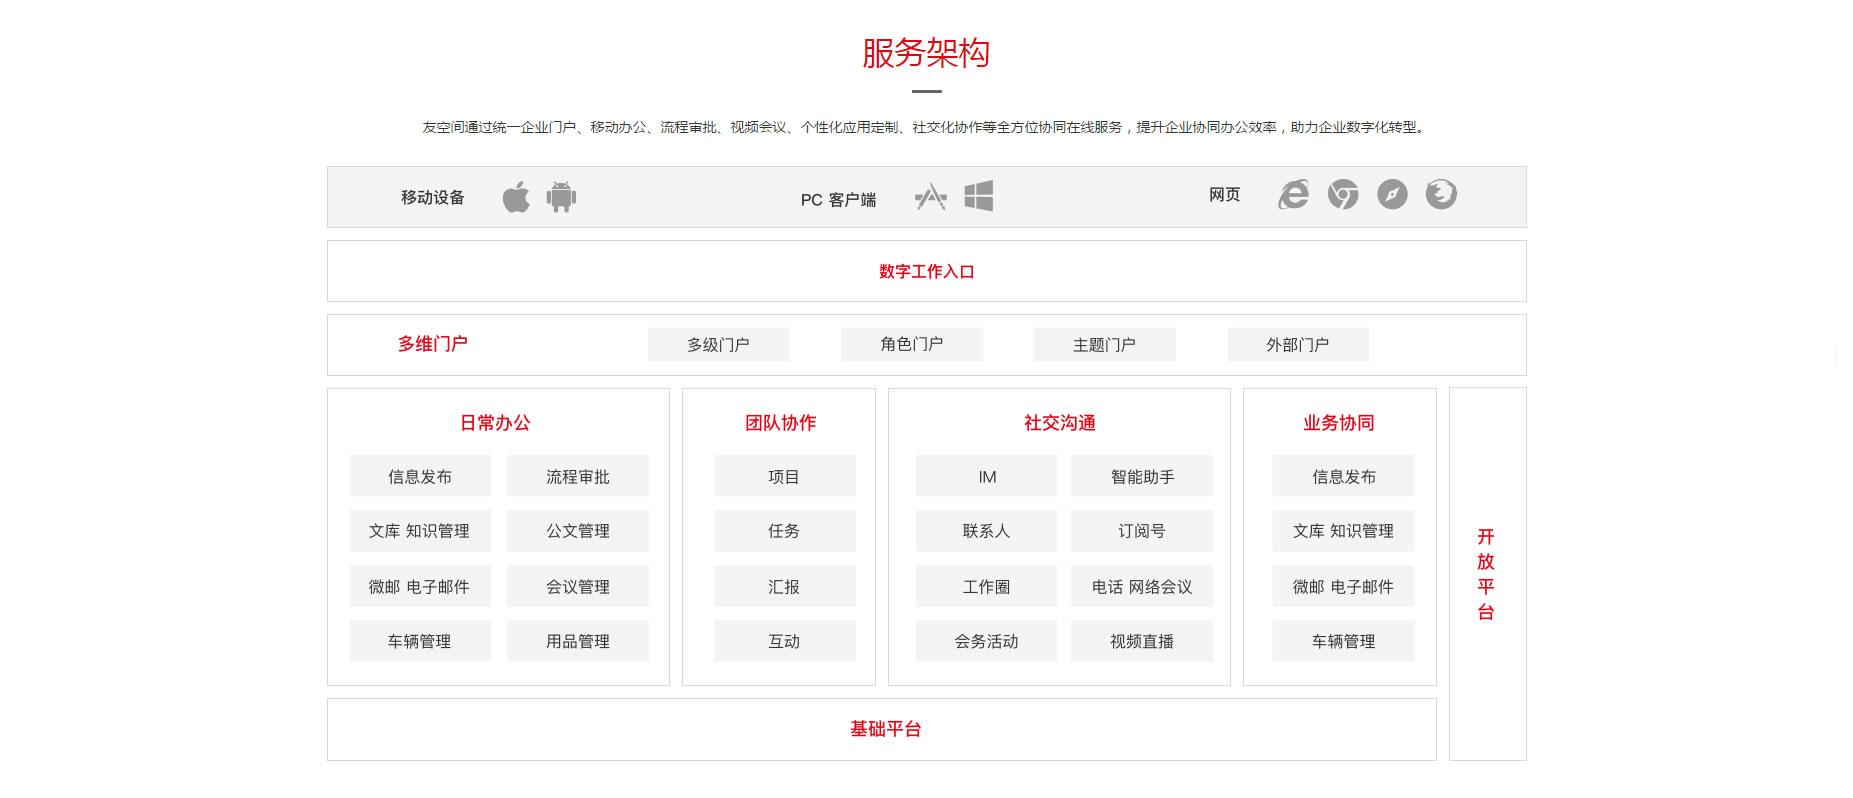
Task: Select the 主题门户 item
Action: pos(1104,345)
